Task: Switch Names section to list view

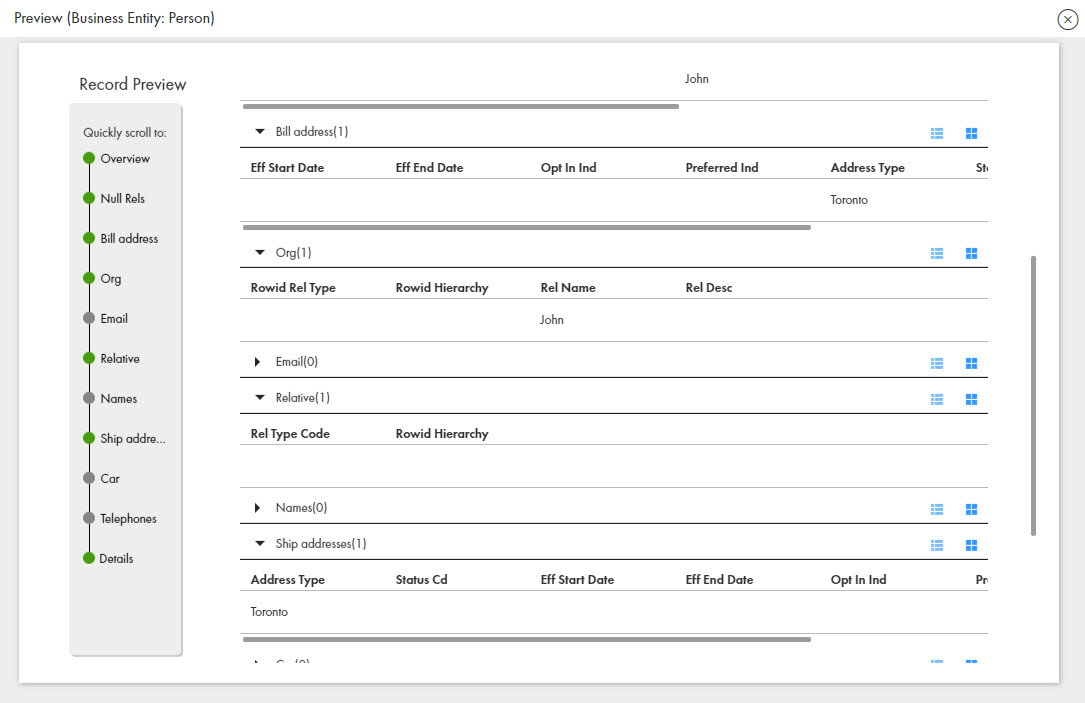Action: (937, 509)
